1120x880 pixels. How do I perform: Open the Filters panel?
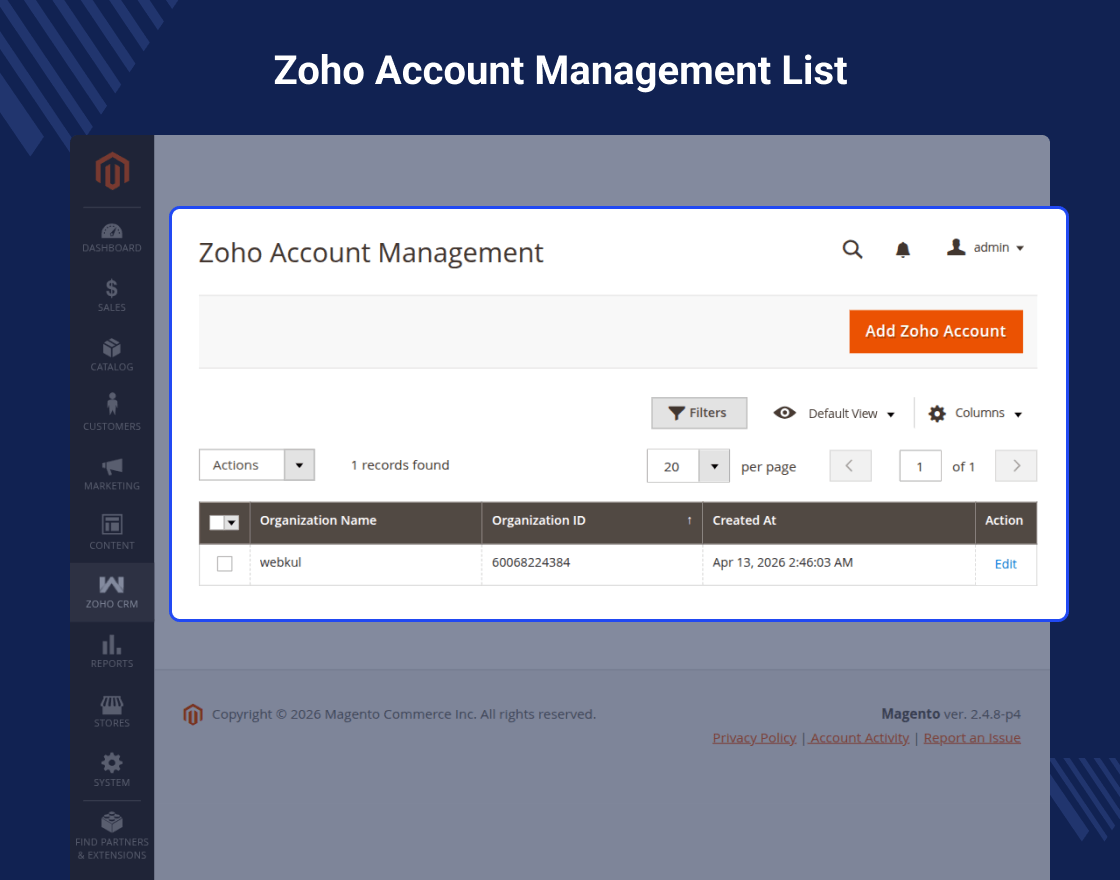(x=699, y=413)
